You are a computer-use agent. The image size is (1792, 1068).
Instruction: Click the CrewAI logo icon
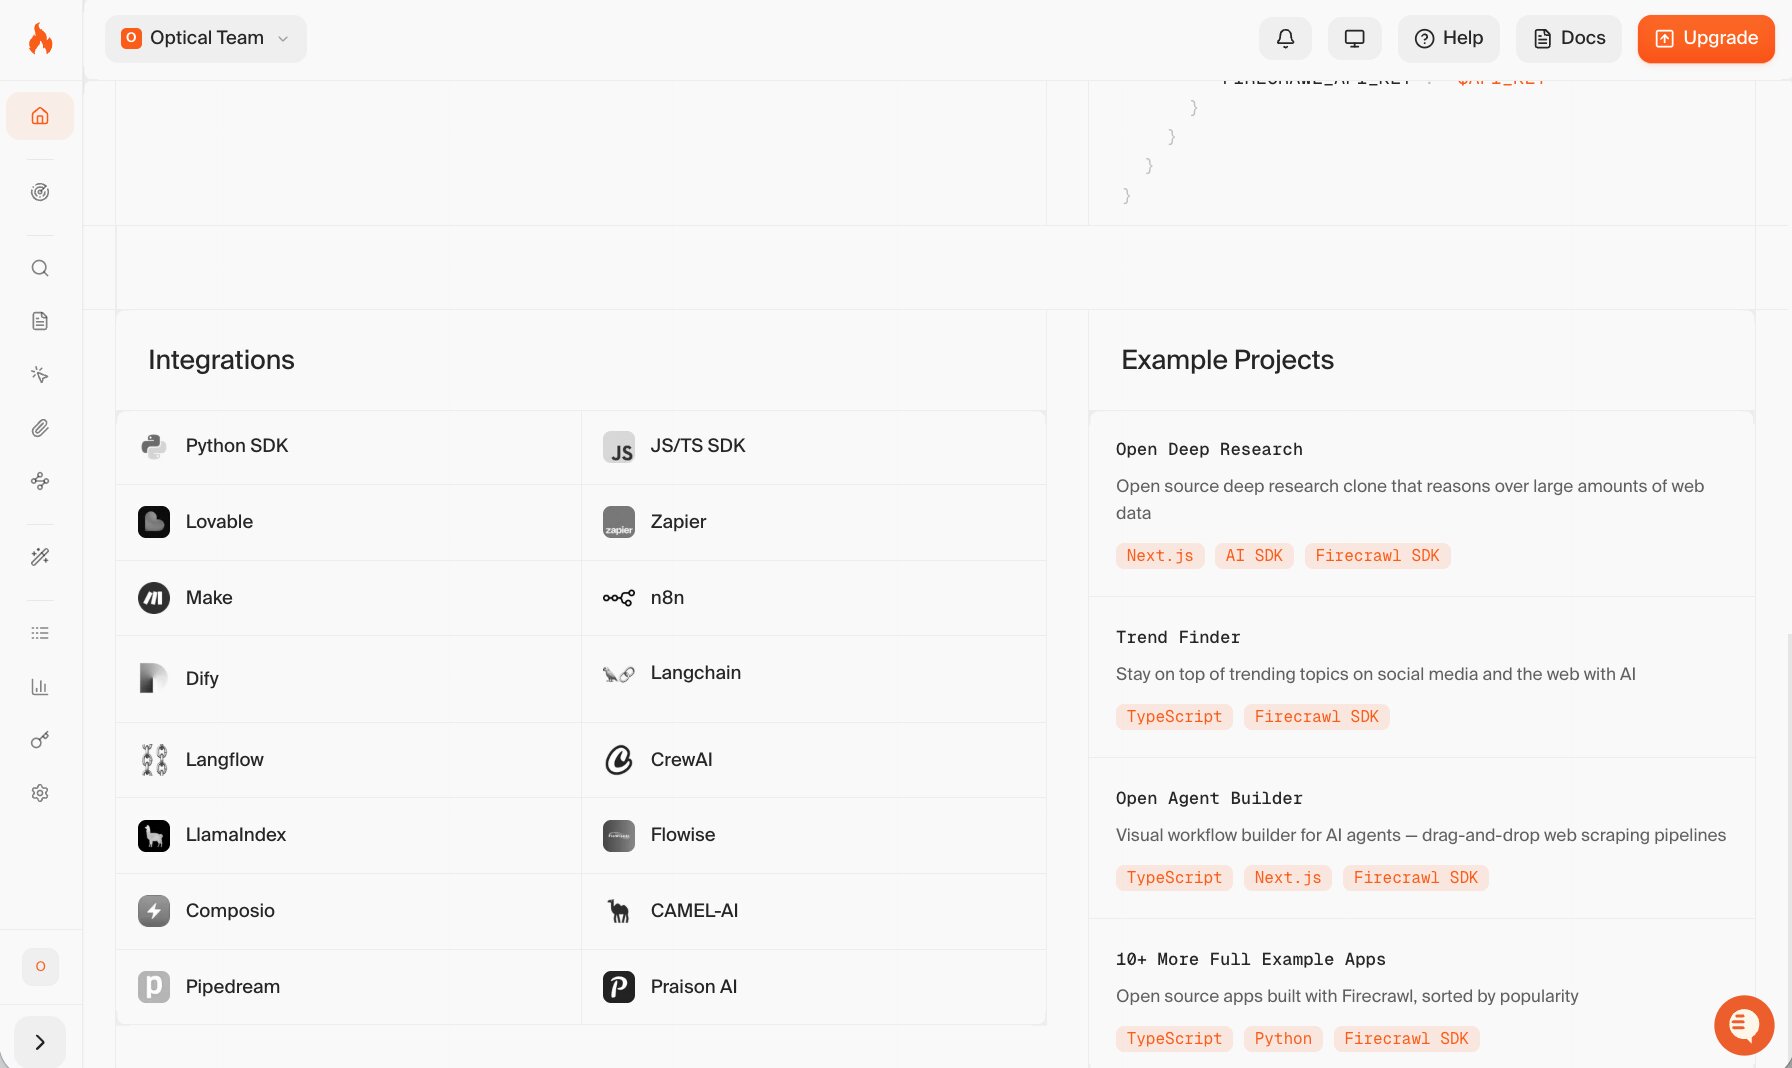[619, 760]
